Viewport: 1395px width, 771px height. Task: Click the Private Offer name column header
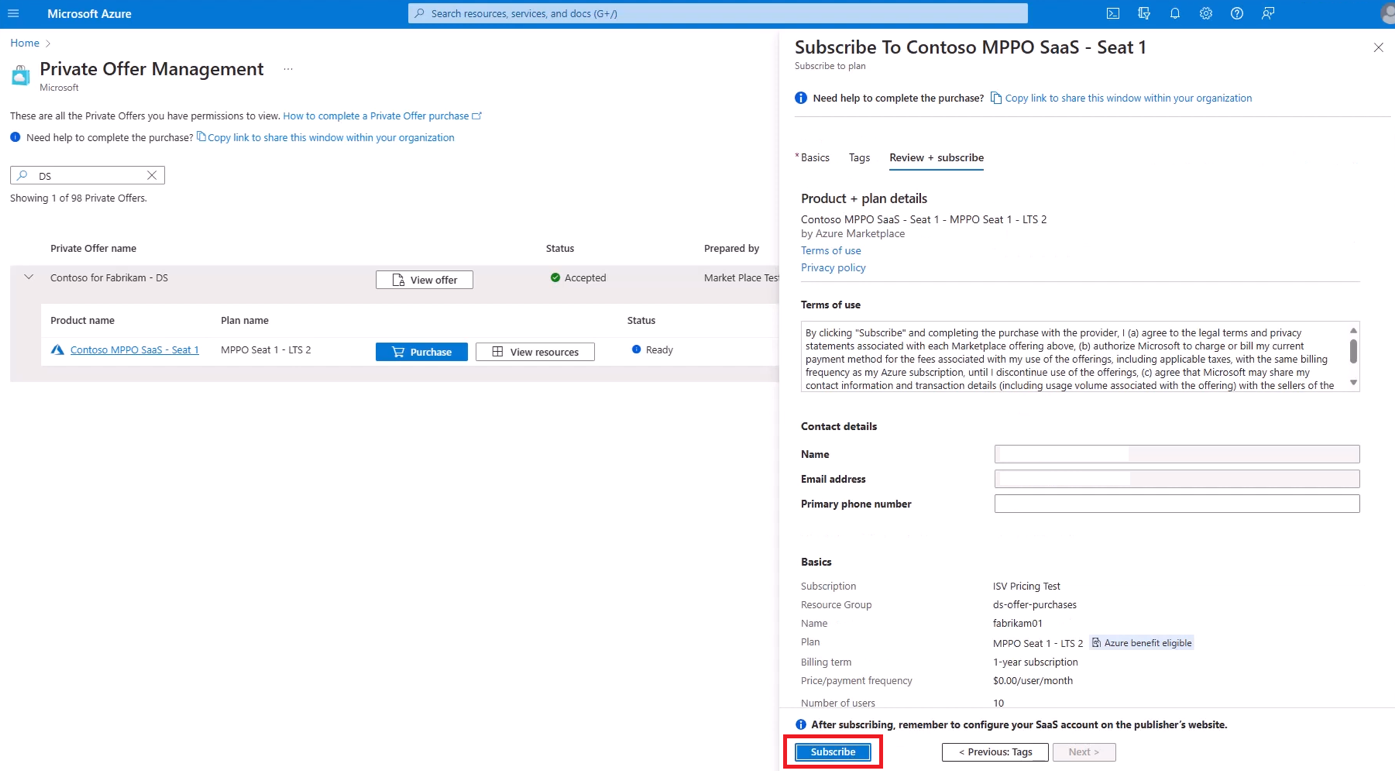(x=93, y=248)
